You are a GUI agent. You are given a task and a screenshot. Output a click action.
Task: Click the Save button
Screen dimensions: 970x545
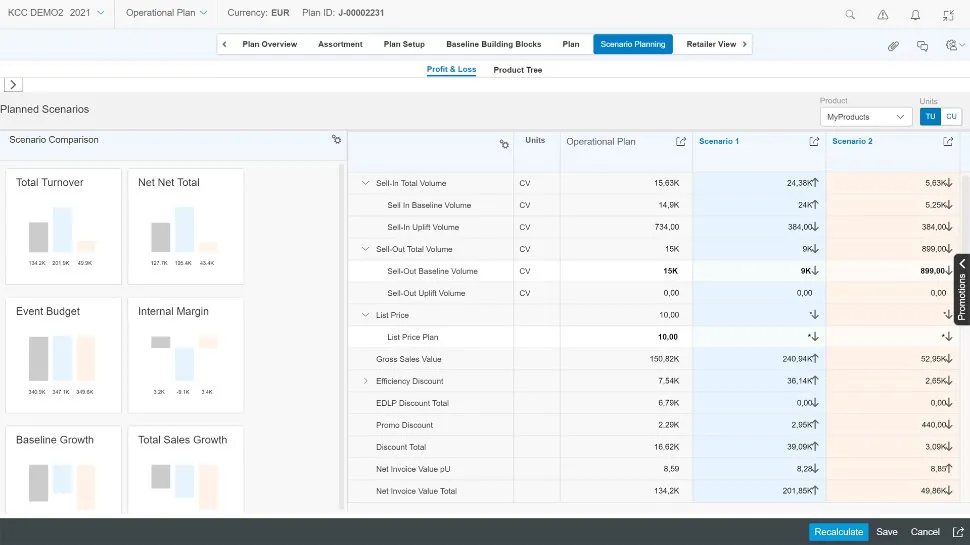tap(887, 532)
